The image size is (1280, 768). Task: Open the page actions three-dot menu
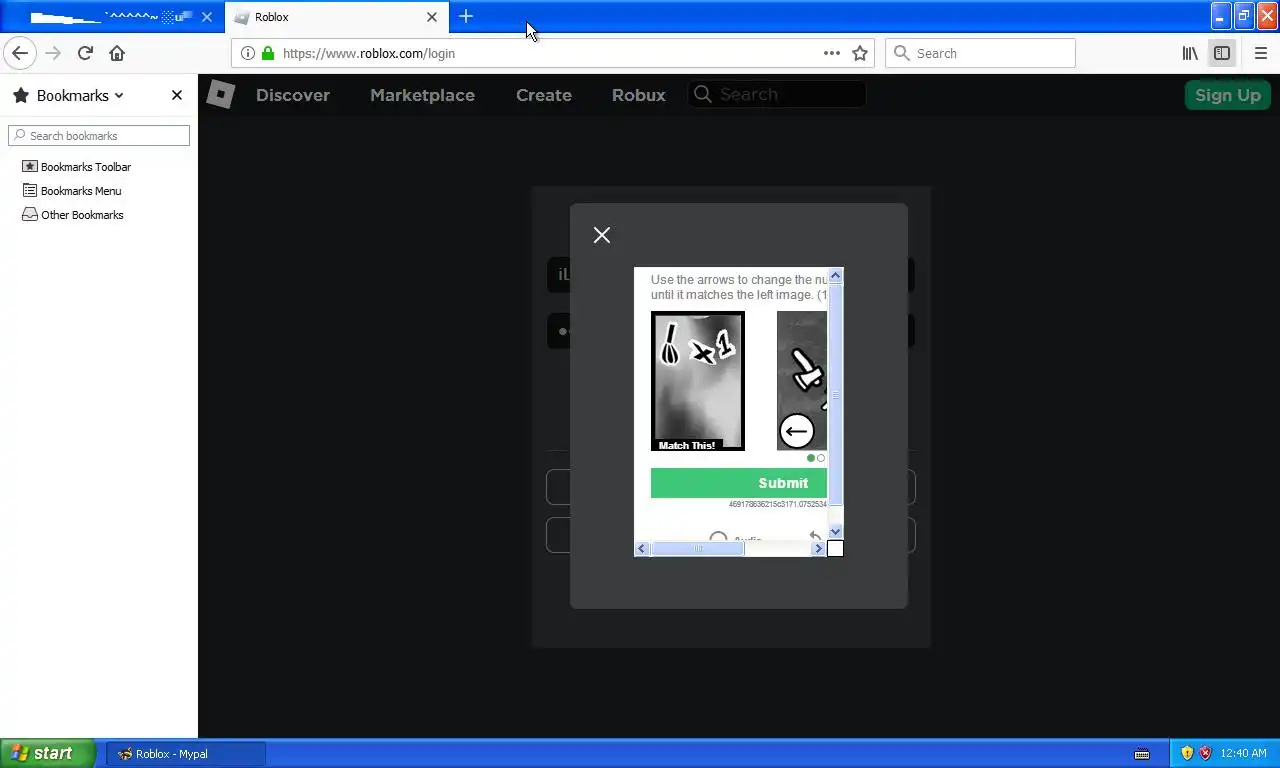click(832, 53)
